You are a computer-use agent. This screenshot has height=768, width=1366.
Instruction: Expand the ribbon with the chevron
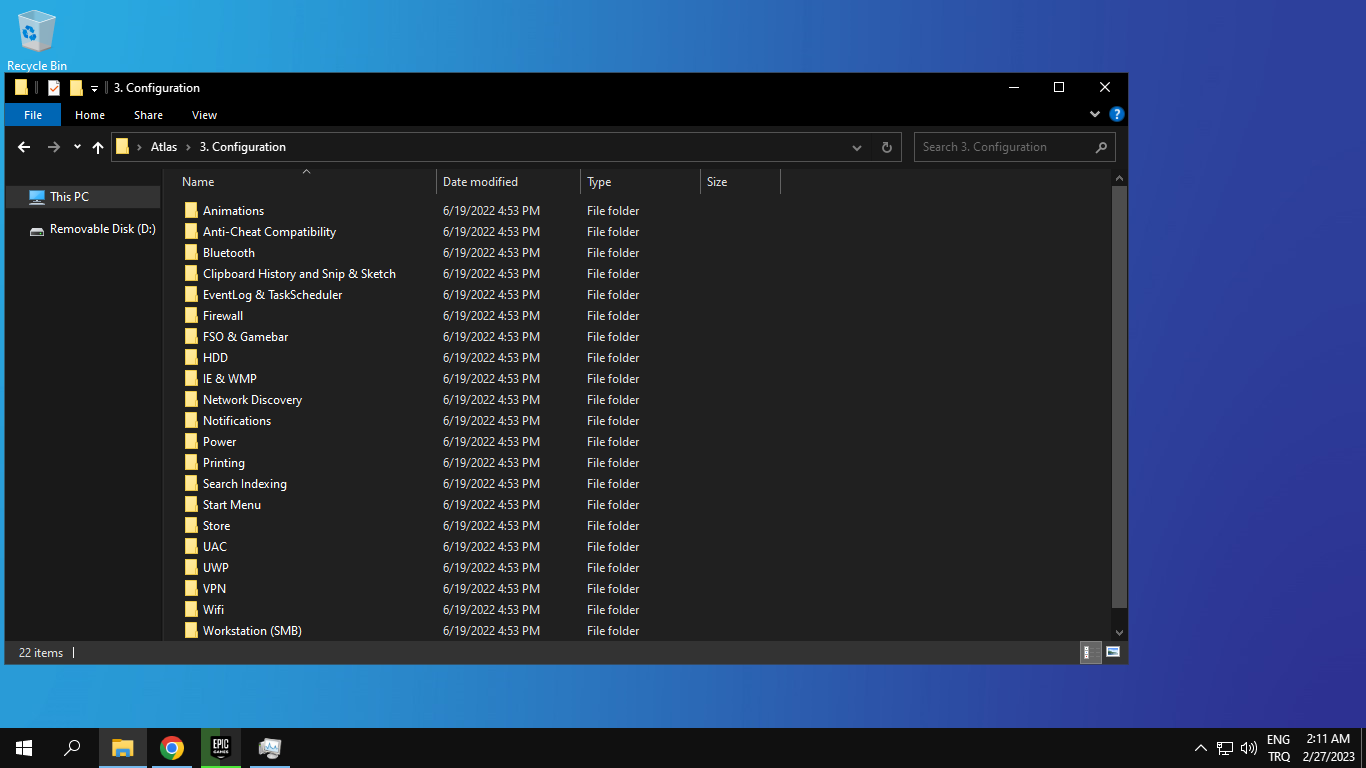coord(1095,115)
